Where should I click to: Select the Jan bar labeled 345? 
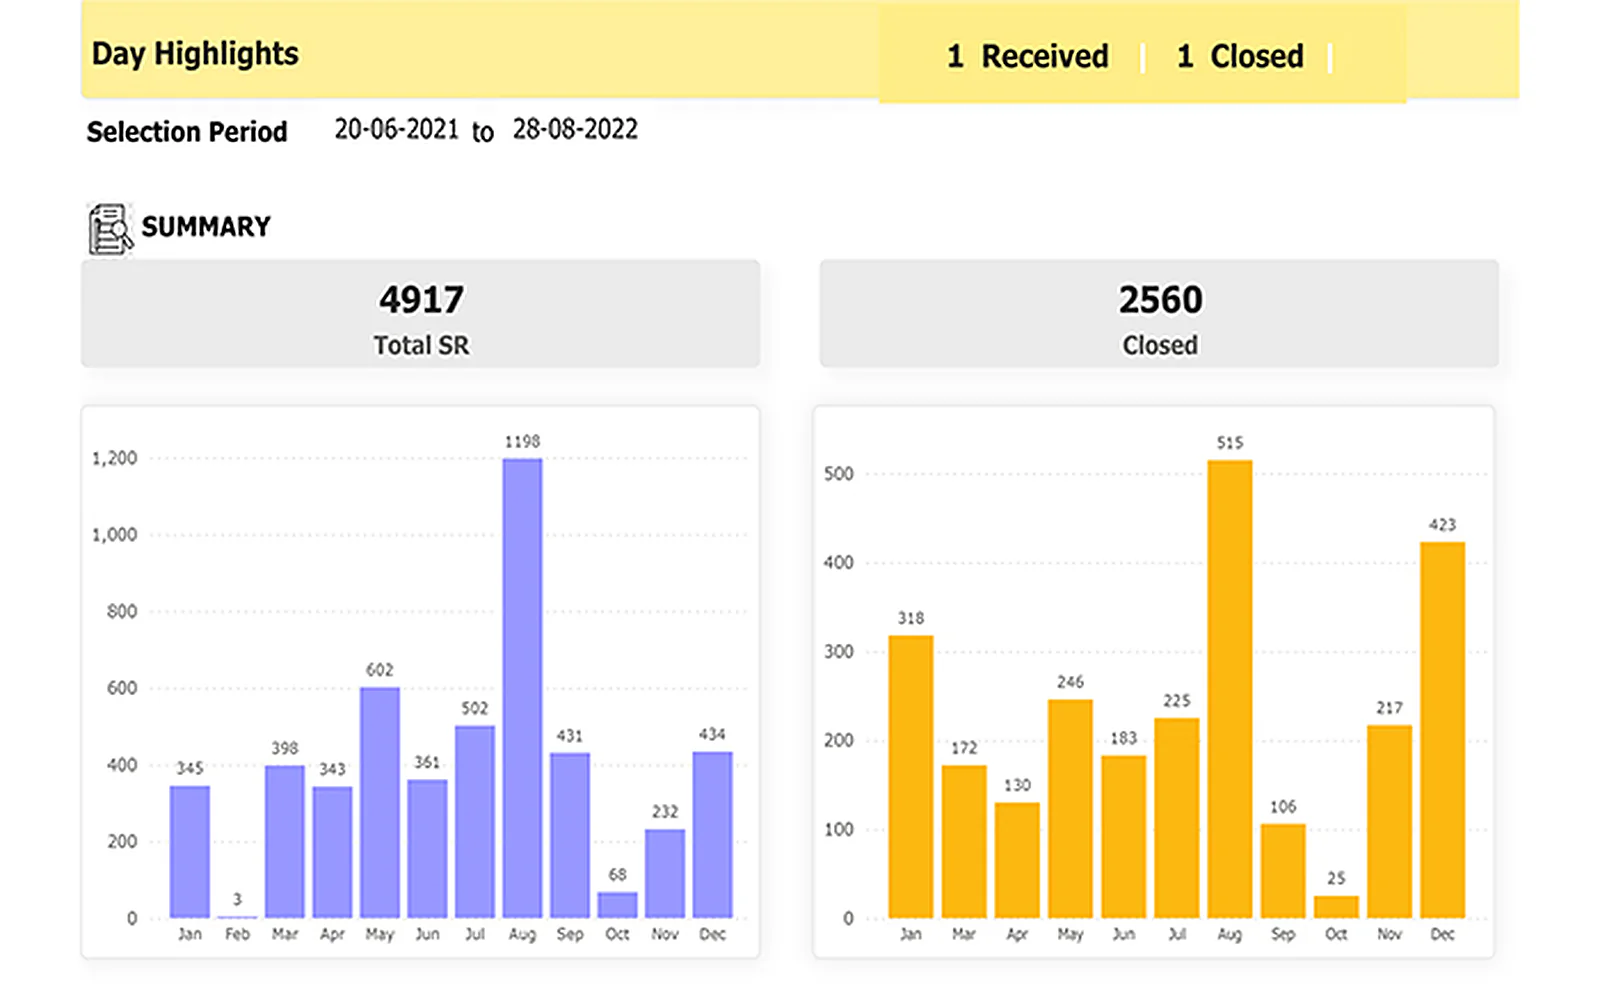click(190, 852)
